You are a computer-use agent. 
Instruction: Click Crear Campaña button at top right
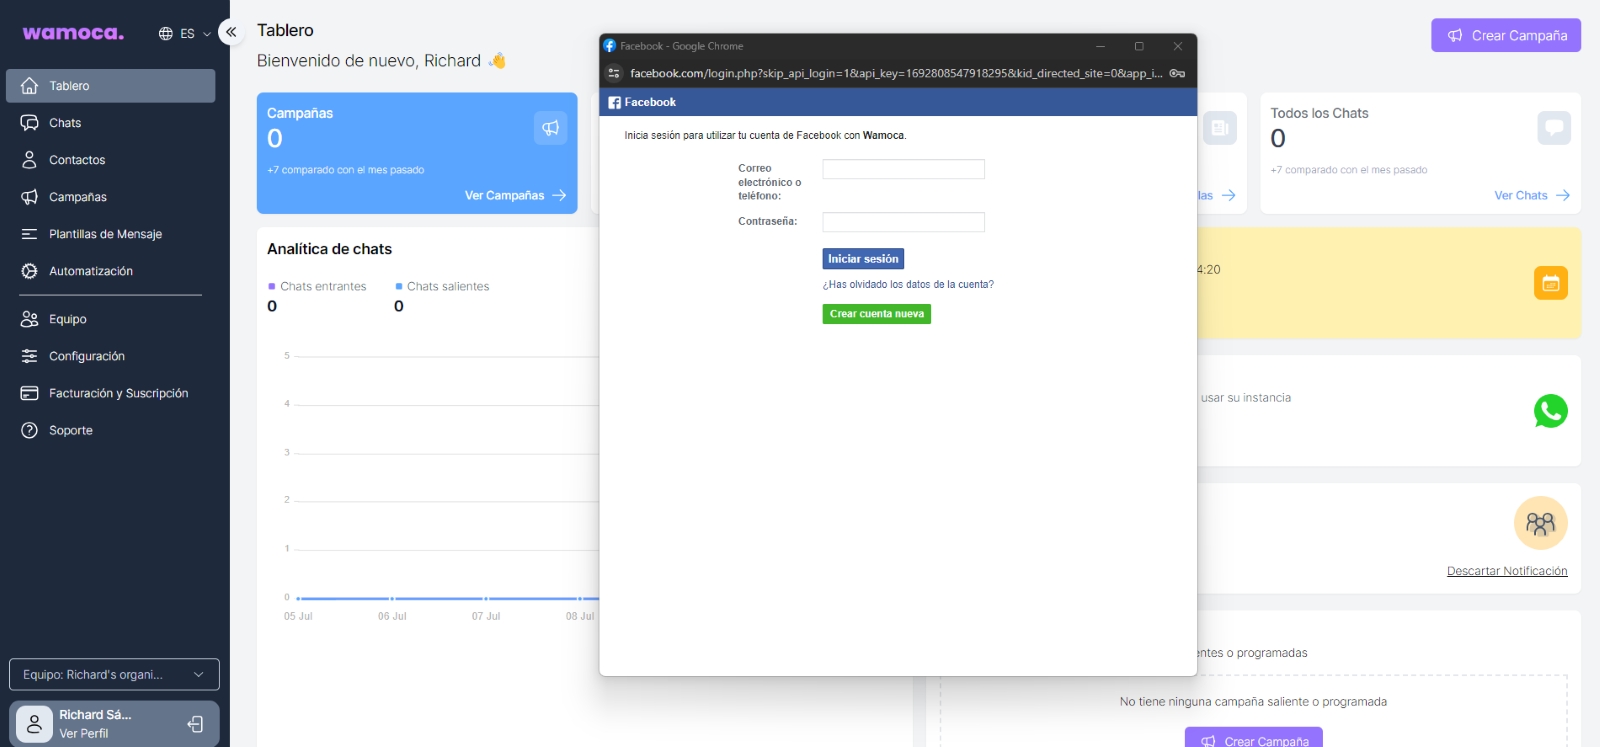(x=1505, y=35)
